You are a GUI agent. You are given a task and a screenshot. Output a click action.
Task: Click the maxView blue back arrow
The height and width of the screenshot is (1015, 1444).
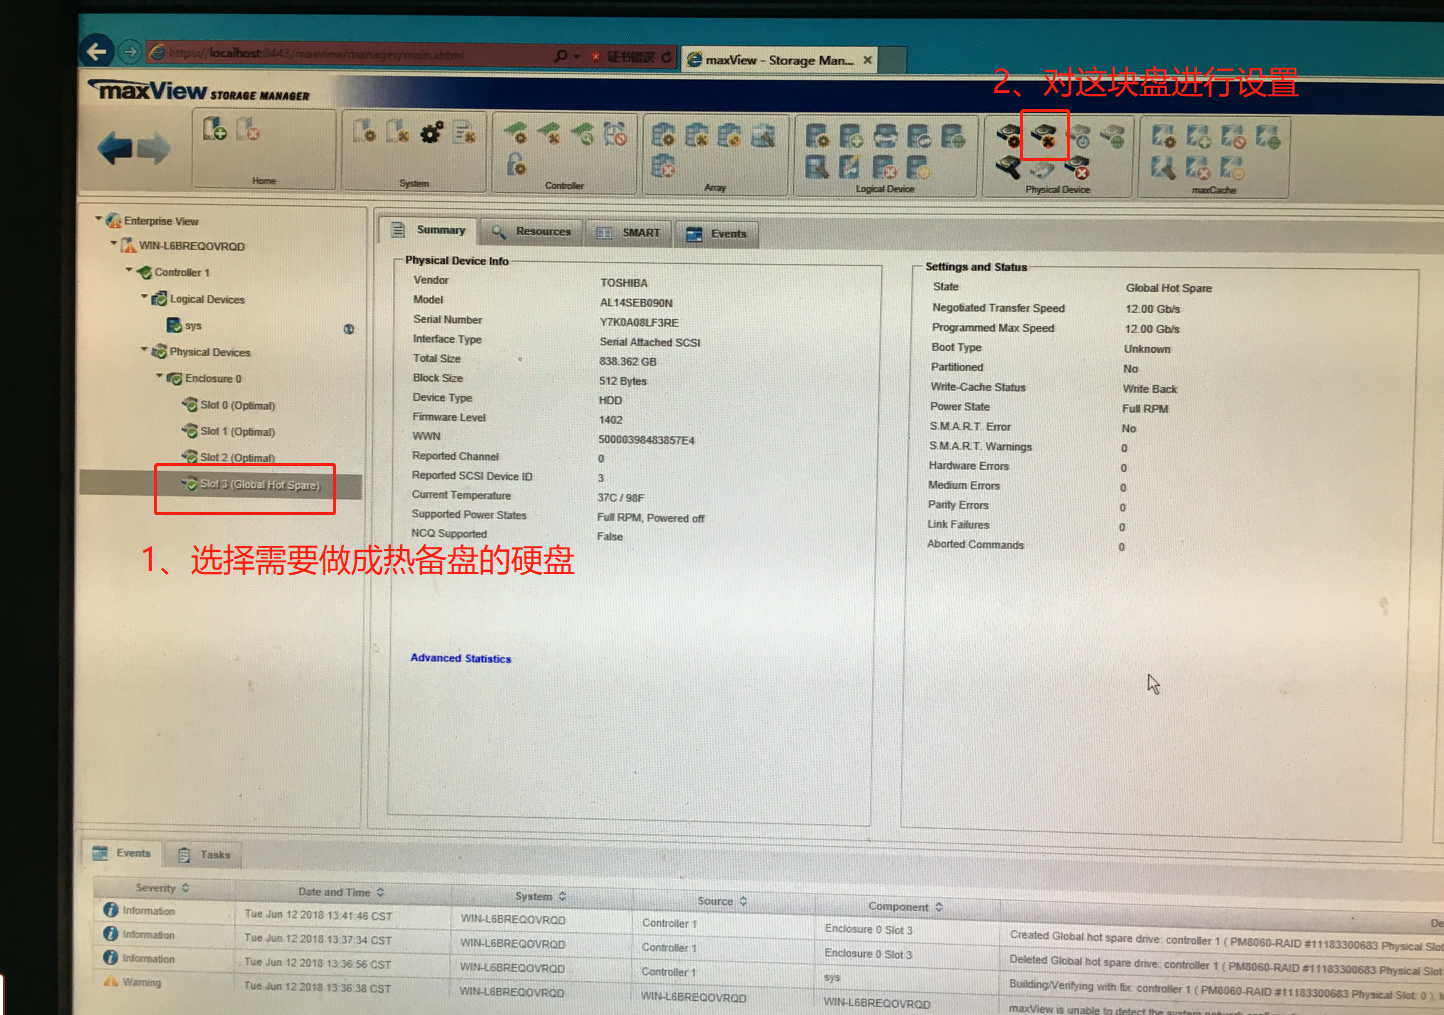(115, 148)
